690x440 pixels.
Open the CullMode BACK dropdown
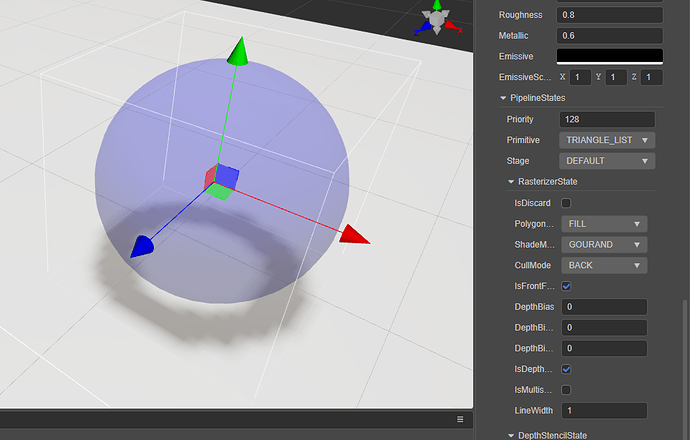(604, 265)
